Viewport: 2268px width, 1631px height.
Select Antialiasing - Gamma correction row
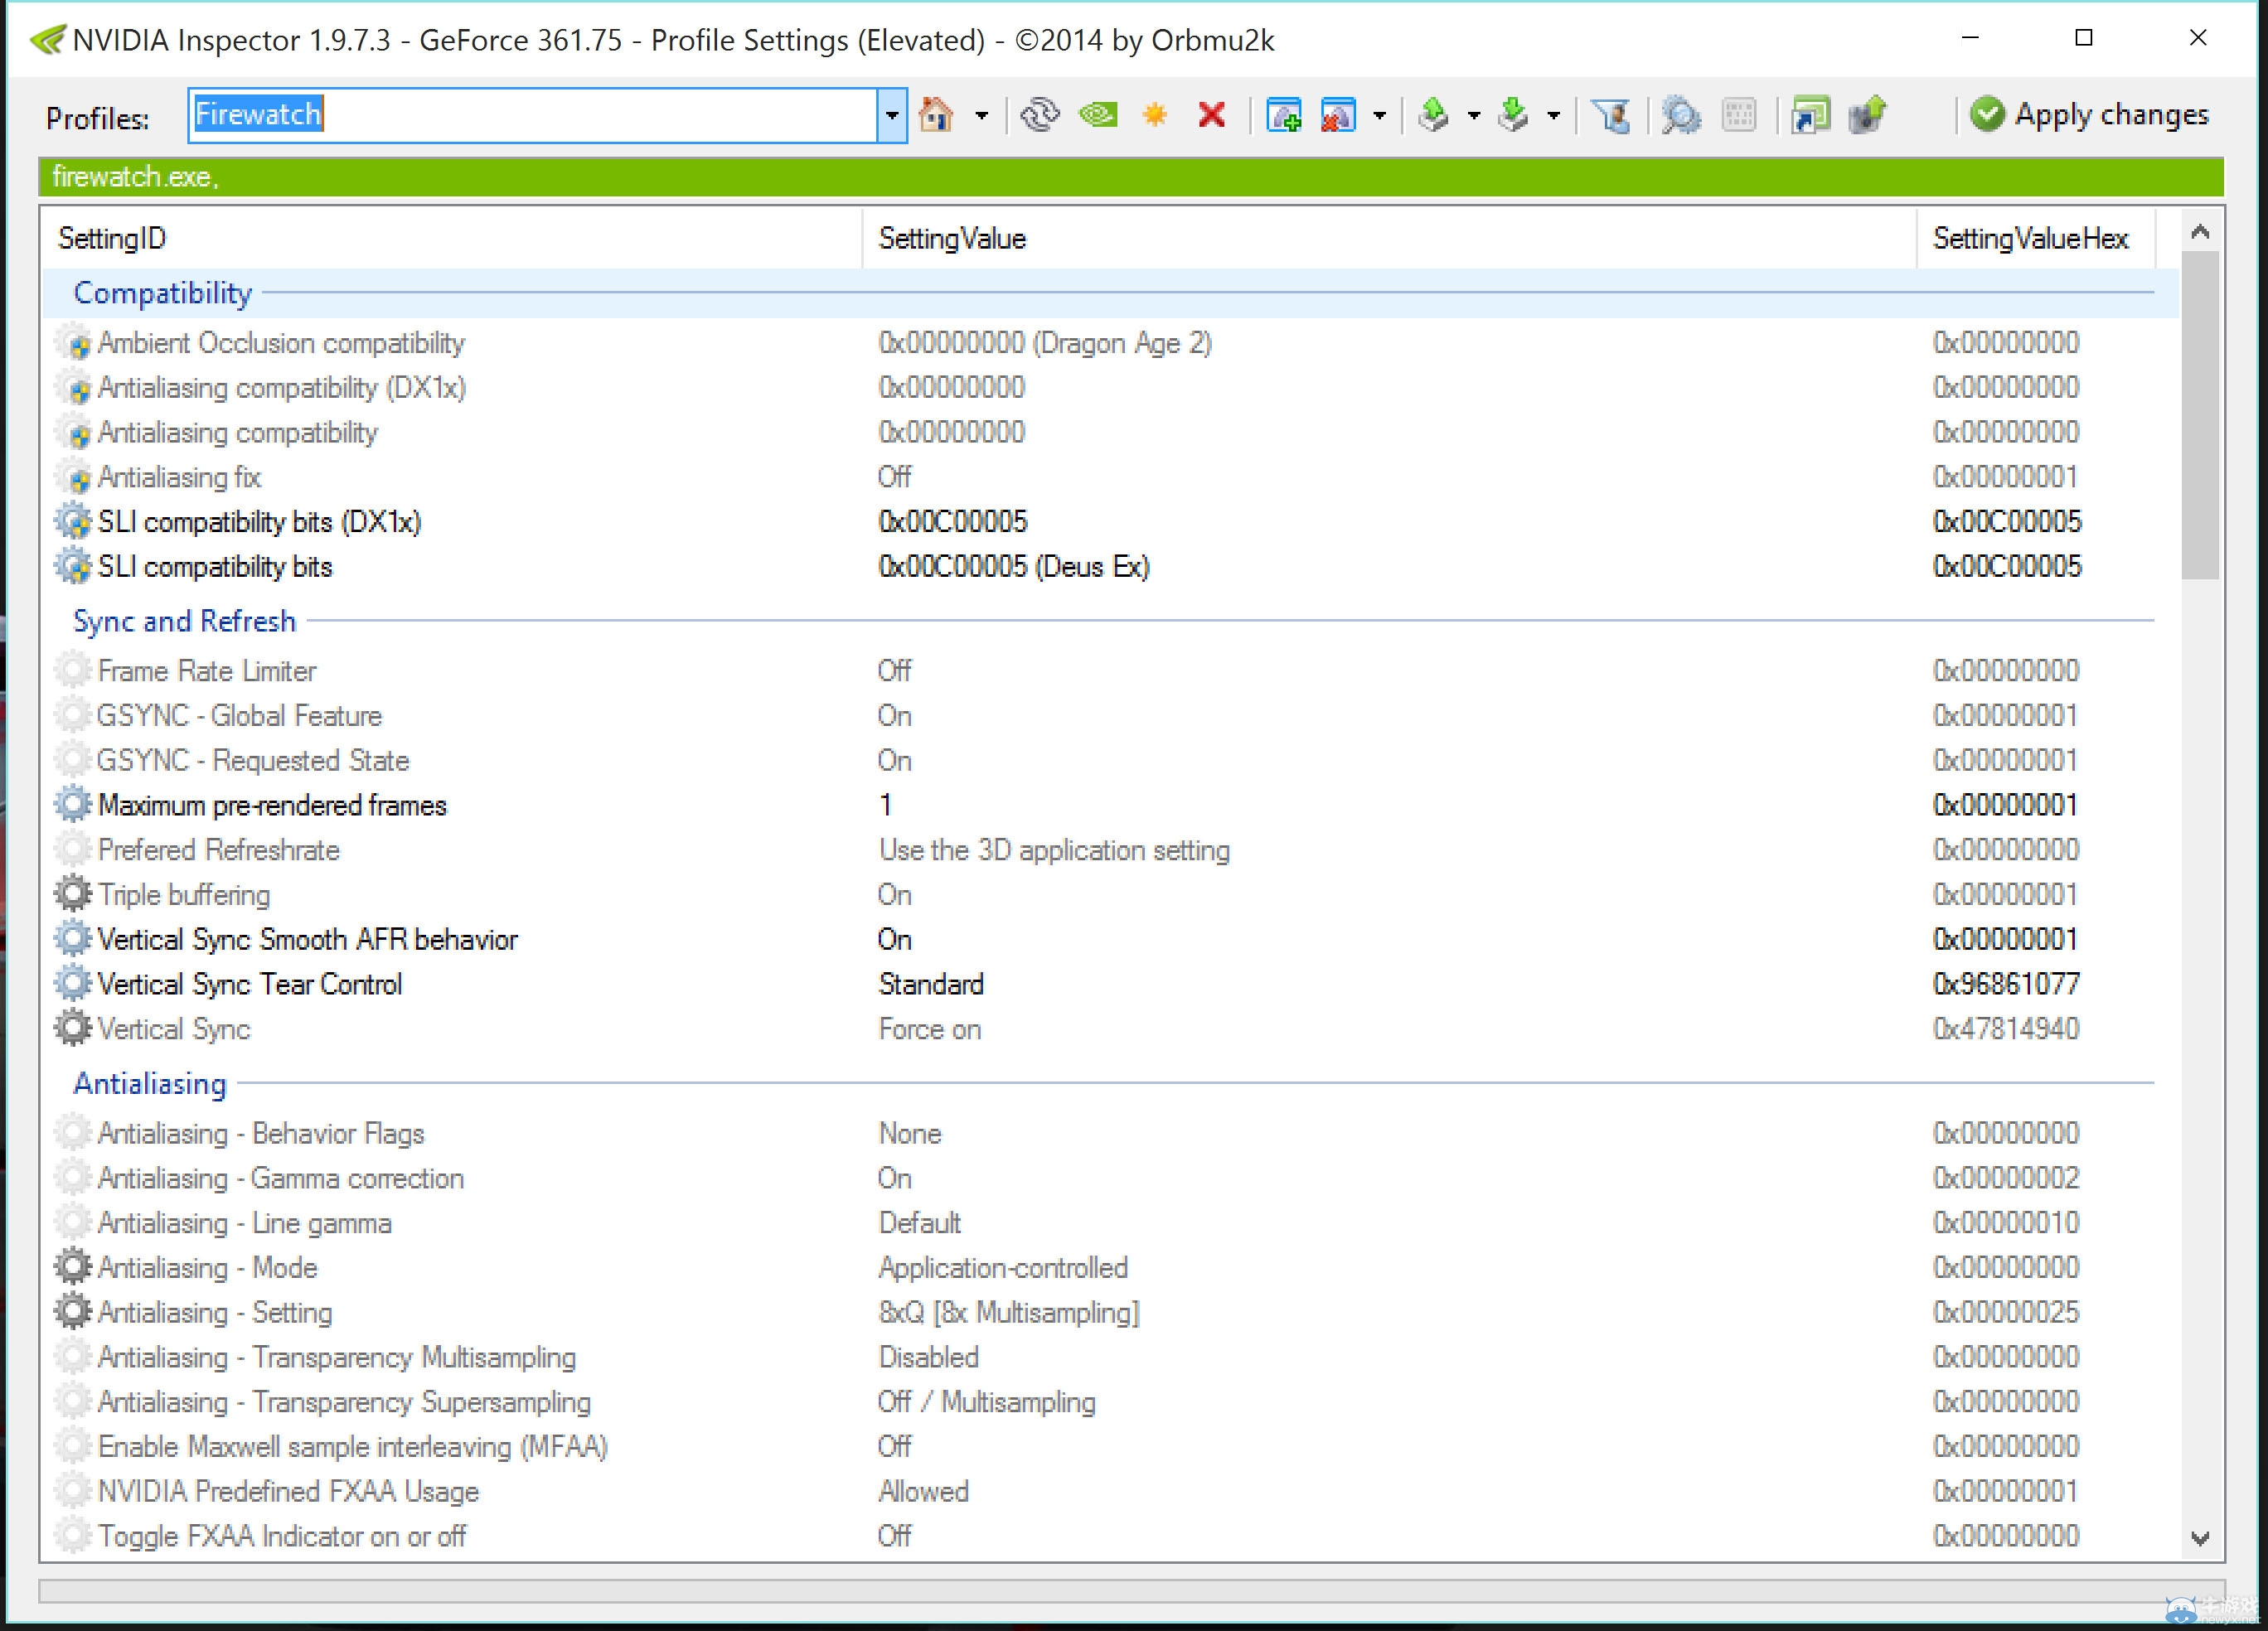coord(1110,1178)
